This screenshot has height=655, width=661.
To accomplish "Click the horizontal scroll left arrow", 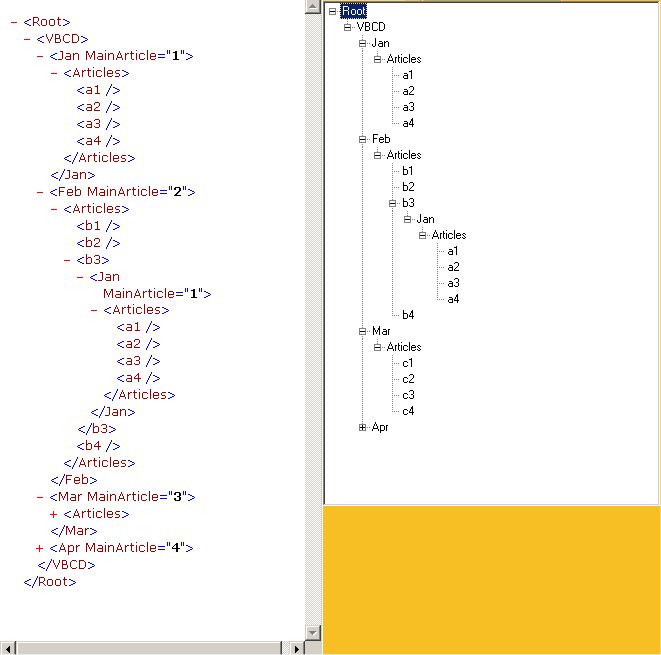I will click(8, 649).
